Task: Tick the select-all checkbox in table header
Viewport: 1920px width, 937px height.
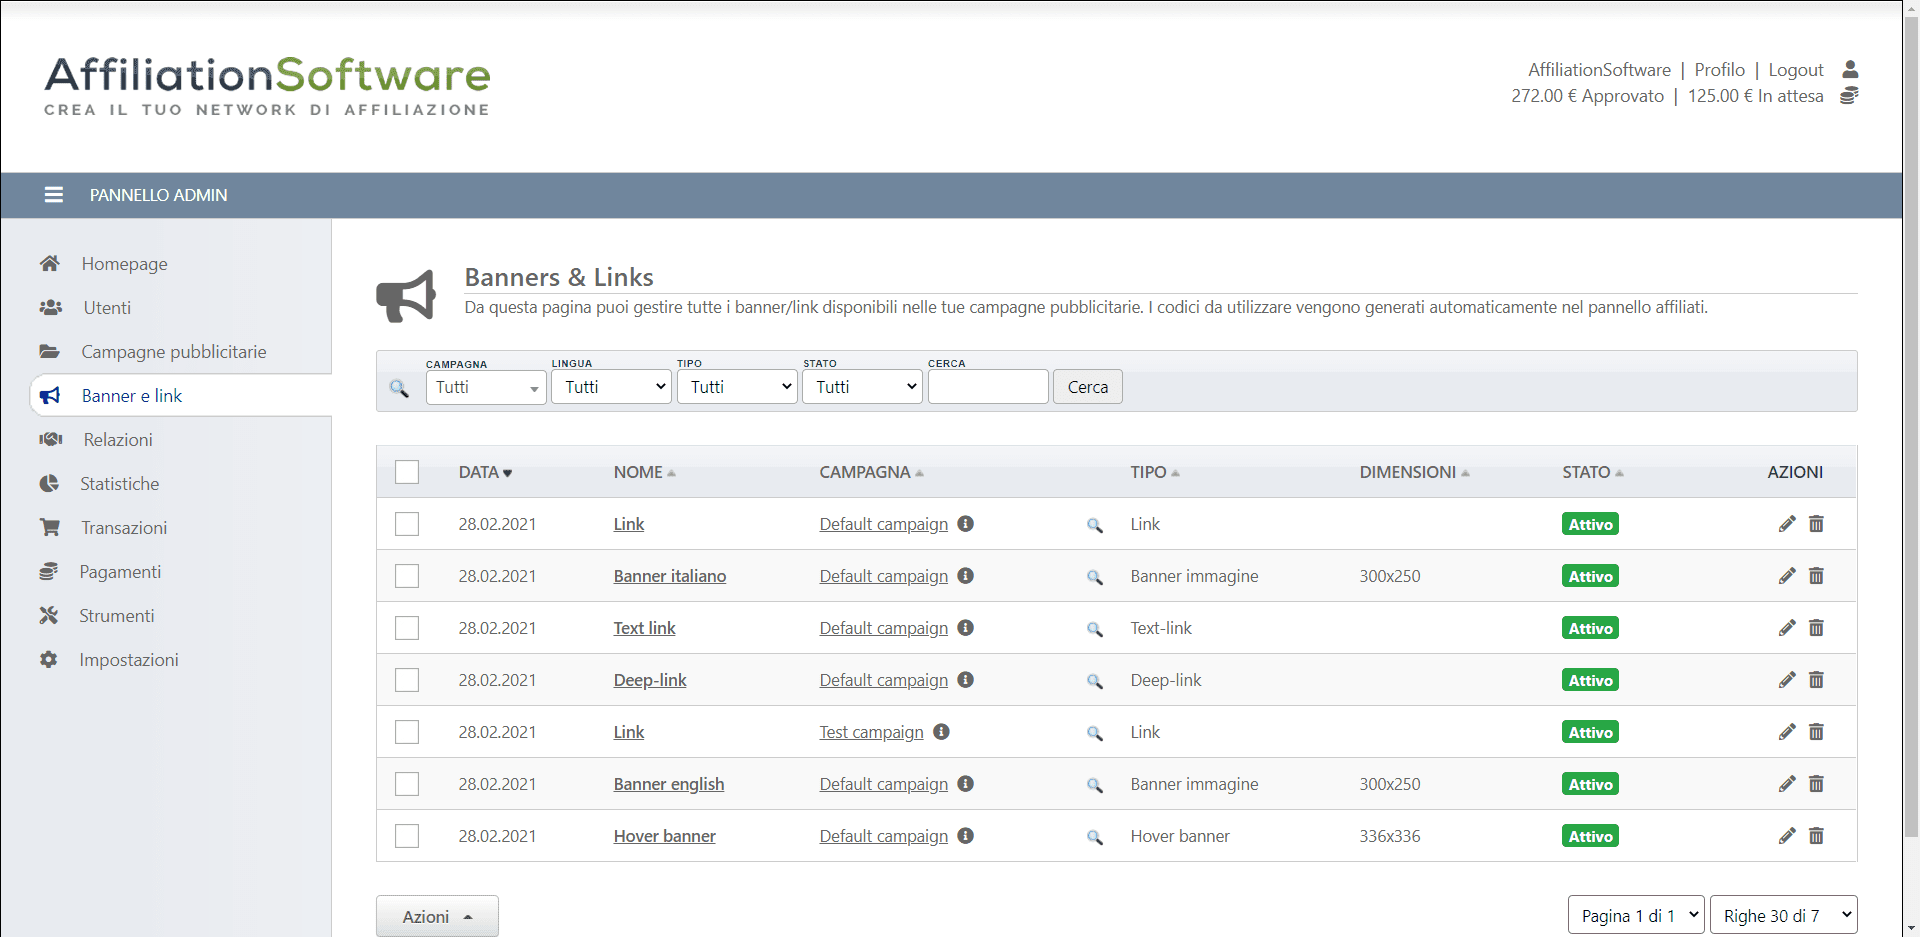Action: [407, 472]
